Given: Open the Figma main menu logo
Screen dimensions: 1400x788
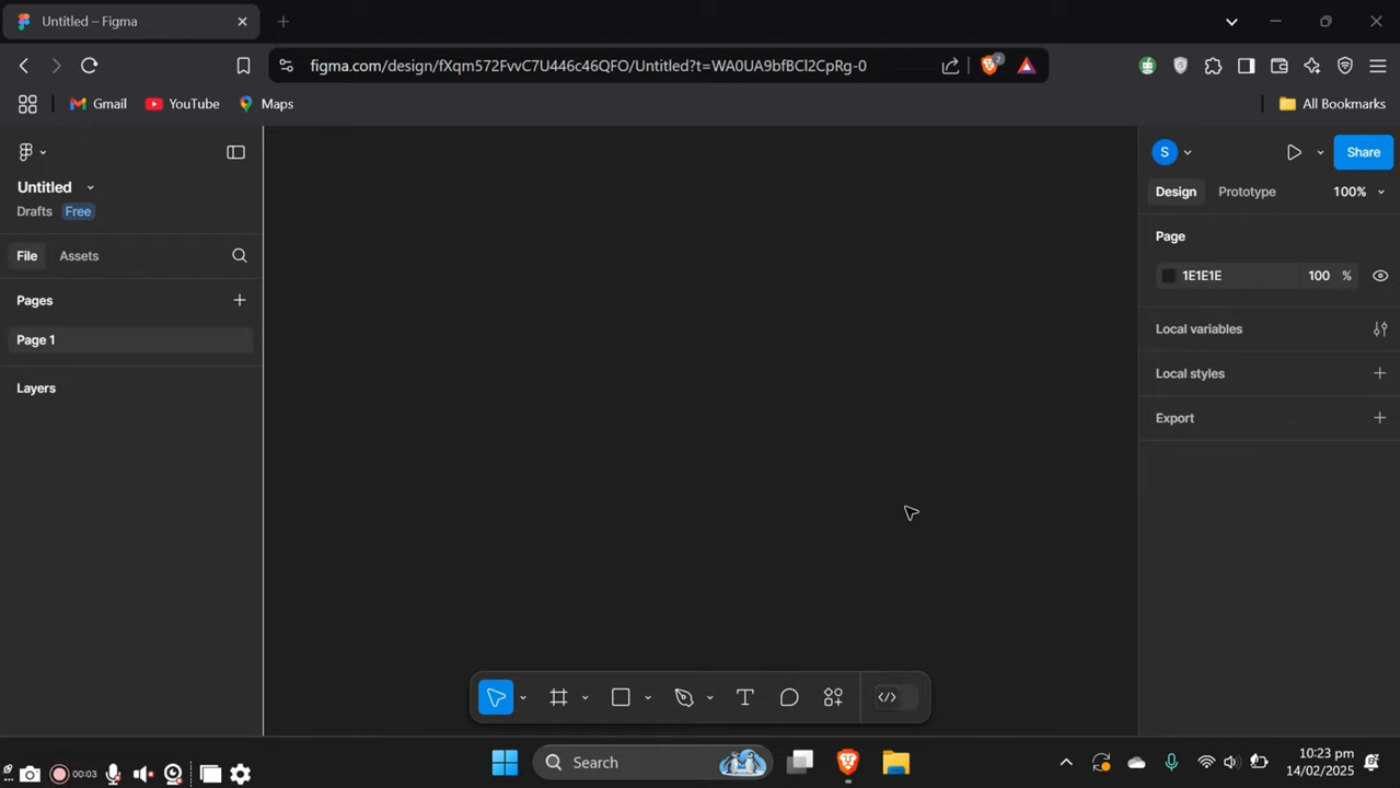Looking at the screenshot, I should coord(26,152).
